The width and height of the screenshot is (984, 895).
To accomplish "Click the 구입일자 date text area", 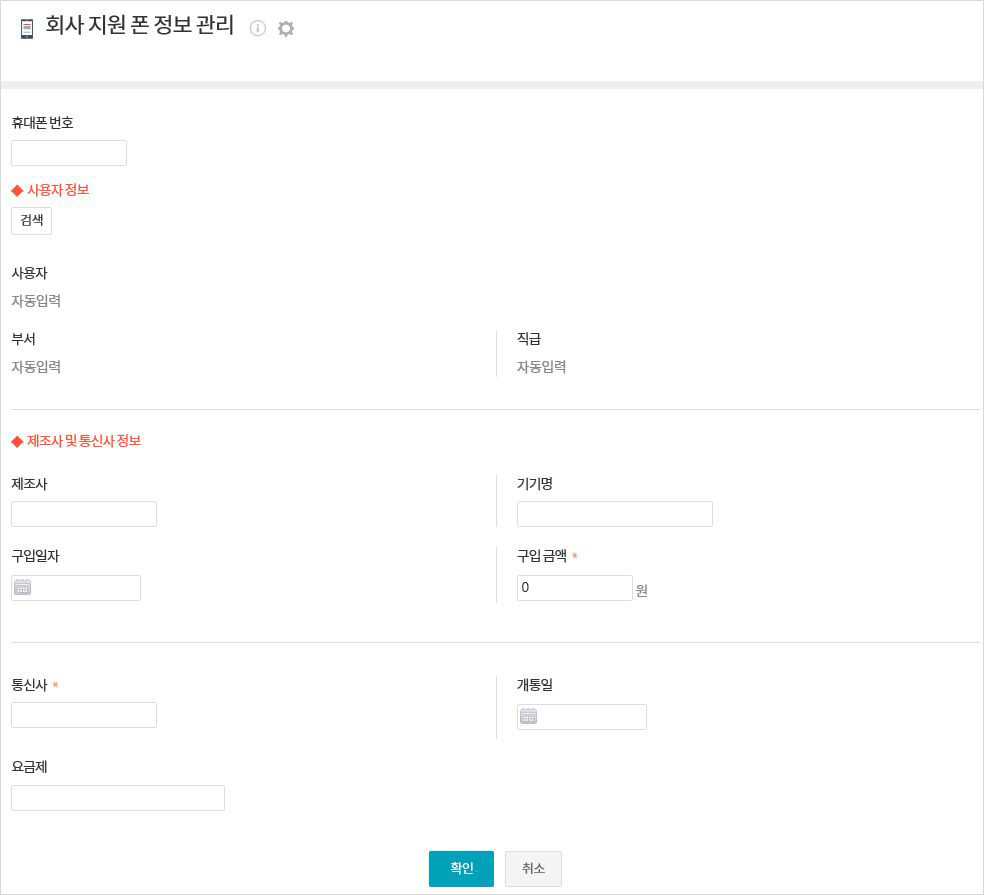I will coord(86,588).
